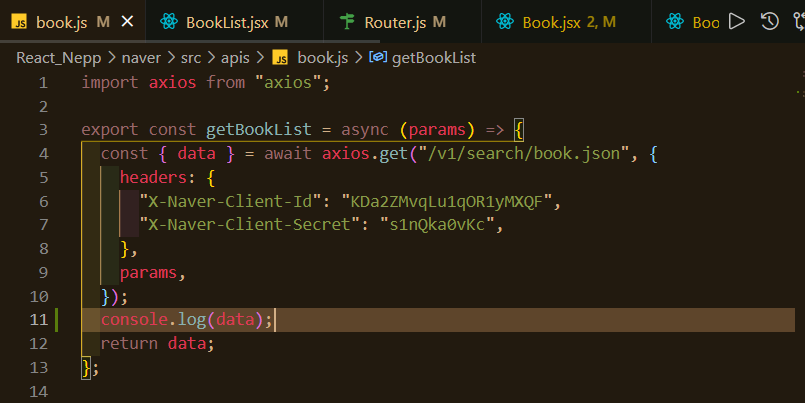
Task: Expand breadcrumb chevron after naver
Action: (170, 58)
